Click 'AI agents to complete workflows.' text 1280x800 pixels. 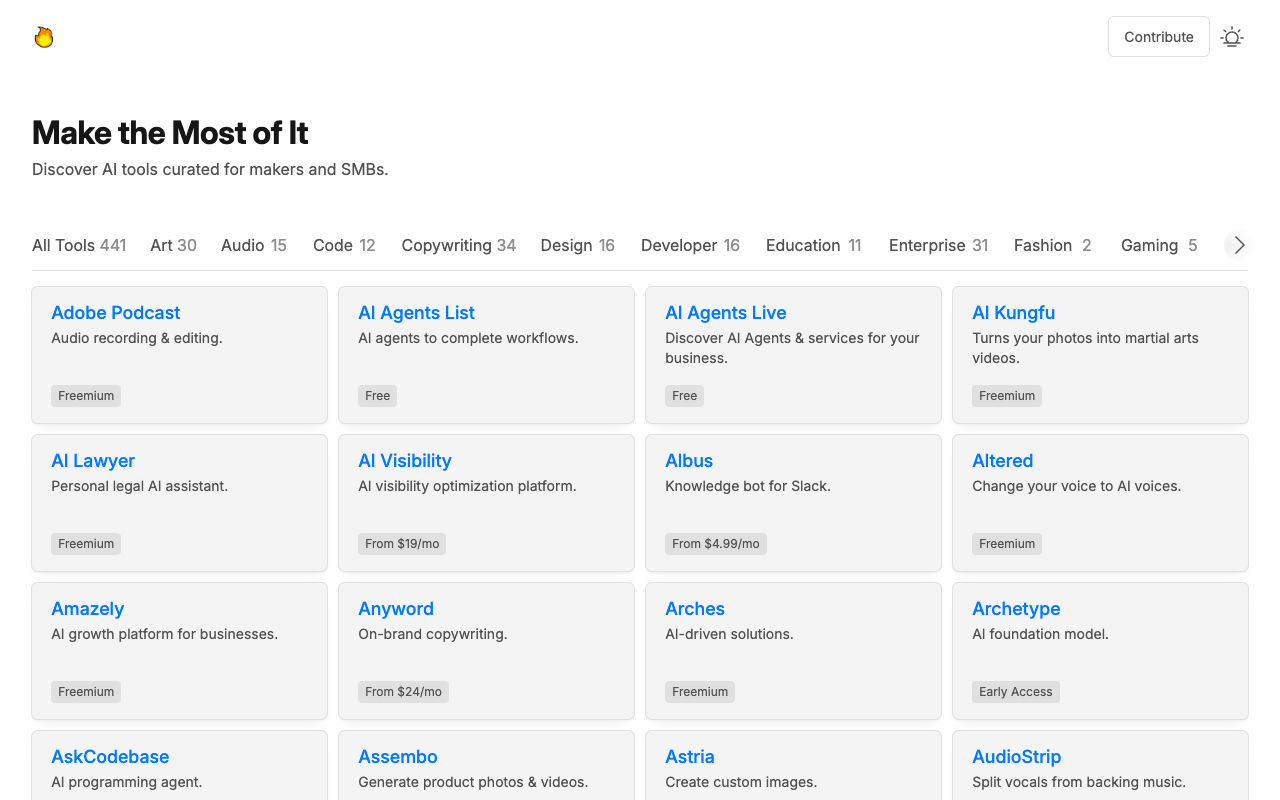coord(468,338)
